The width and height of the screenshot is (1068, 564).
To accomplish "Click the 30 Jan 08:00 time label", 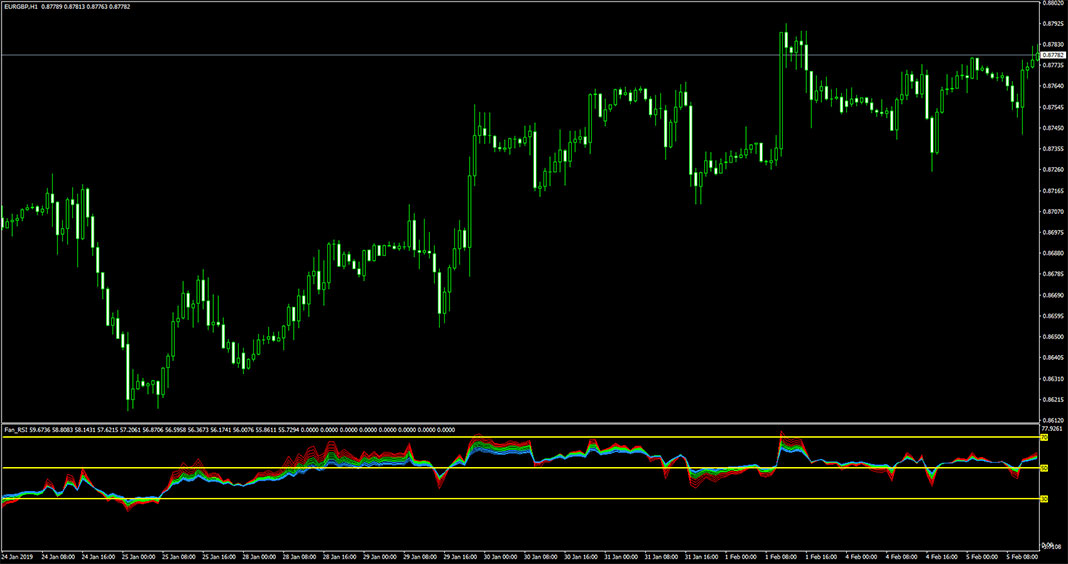I will [539, 556].
